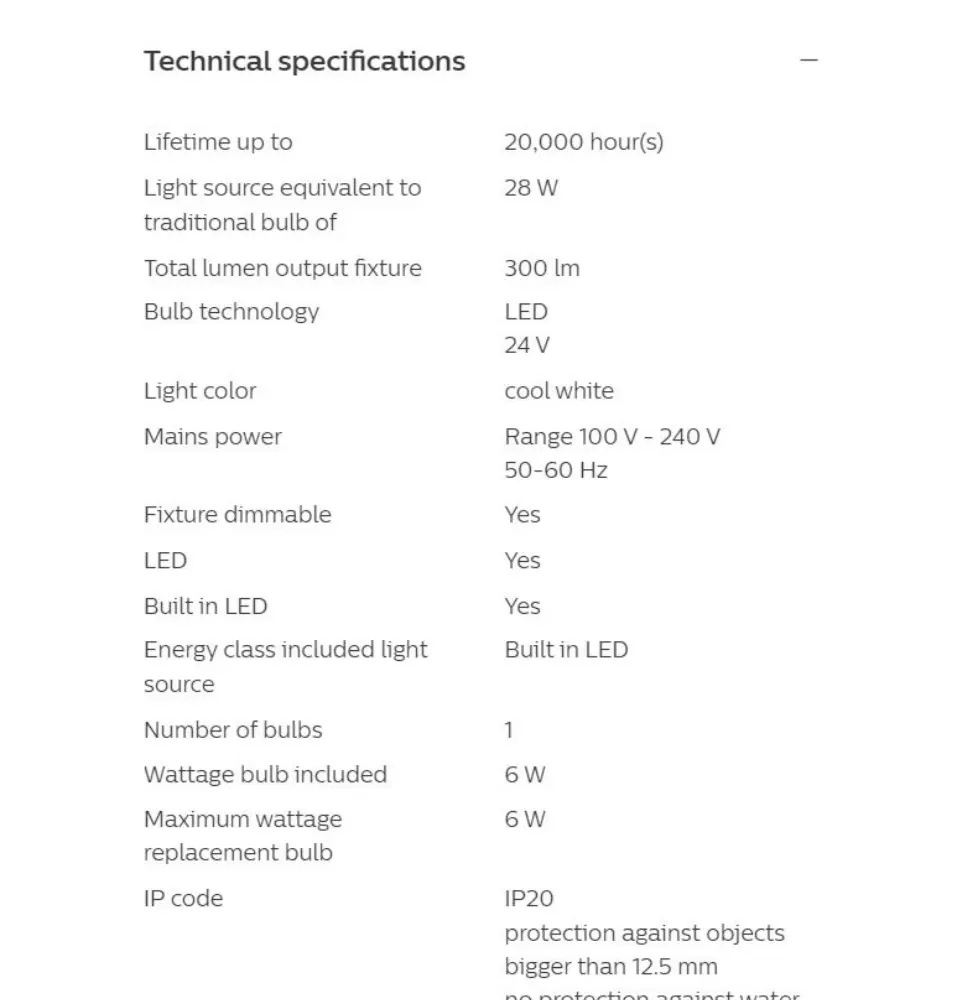Click the "IP code" label
The height and width of the screenshot is (1000, 960).
[x=183, y=899]
